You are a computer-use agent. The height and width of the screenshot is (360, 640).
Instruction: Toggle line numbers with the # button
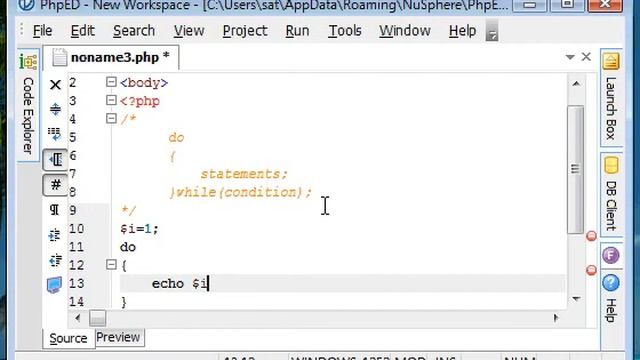pyautogui.click(x=55, y=185)
